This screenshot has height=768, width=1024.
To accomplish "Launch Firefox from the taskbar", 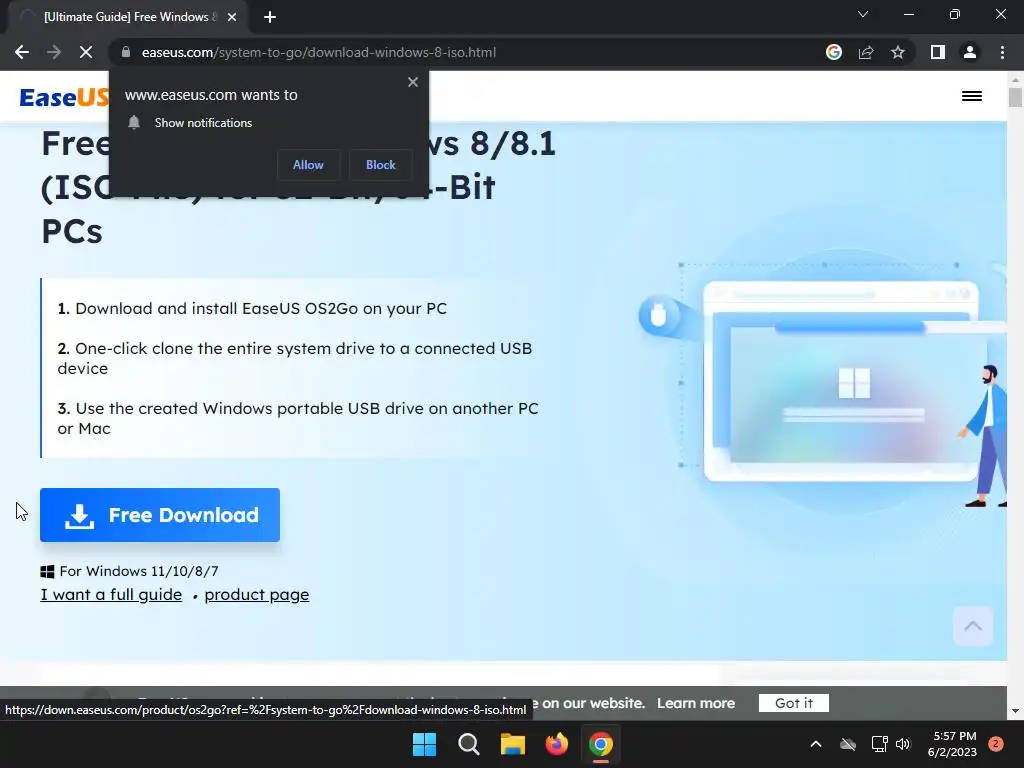I will [x=556, y=744].
